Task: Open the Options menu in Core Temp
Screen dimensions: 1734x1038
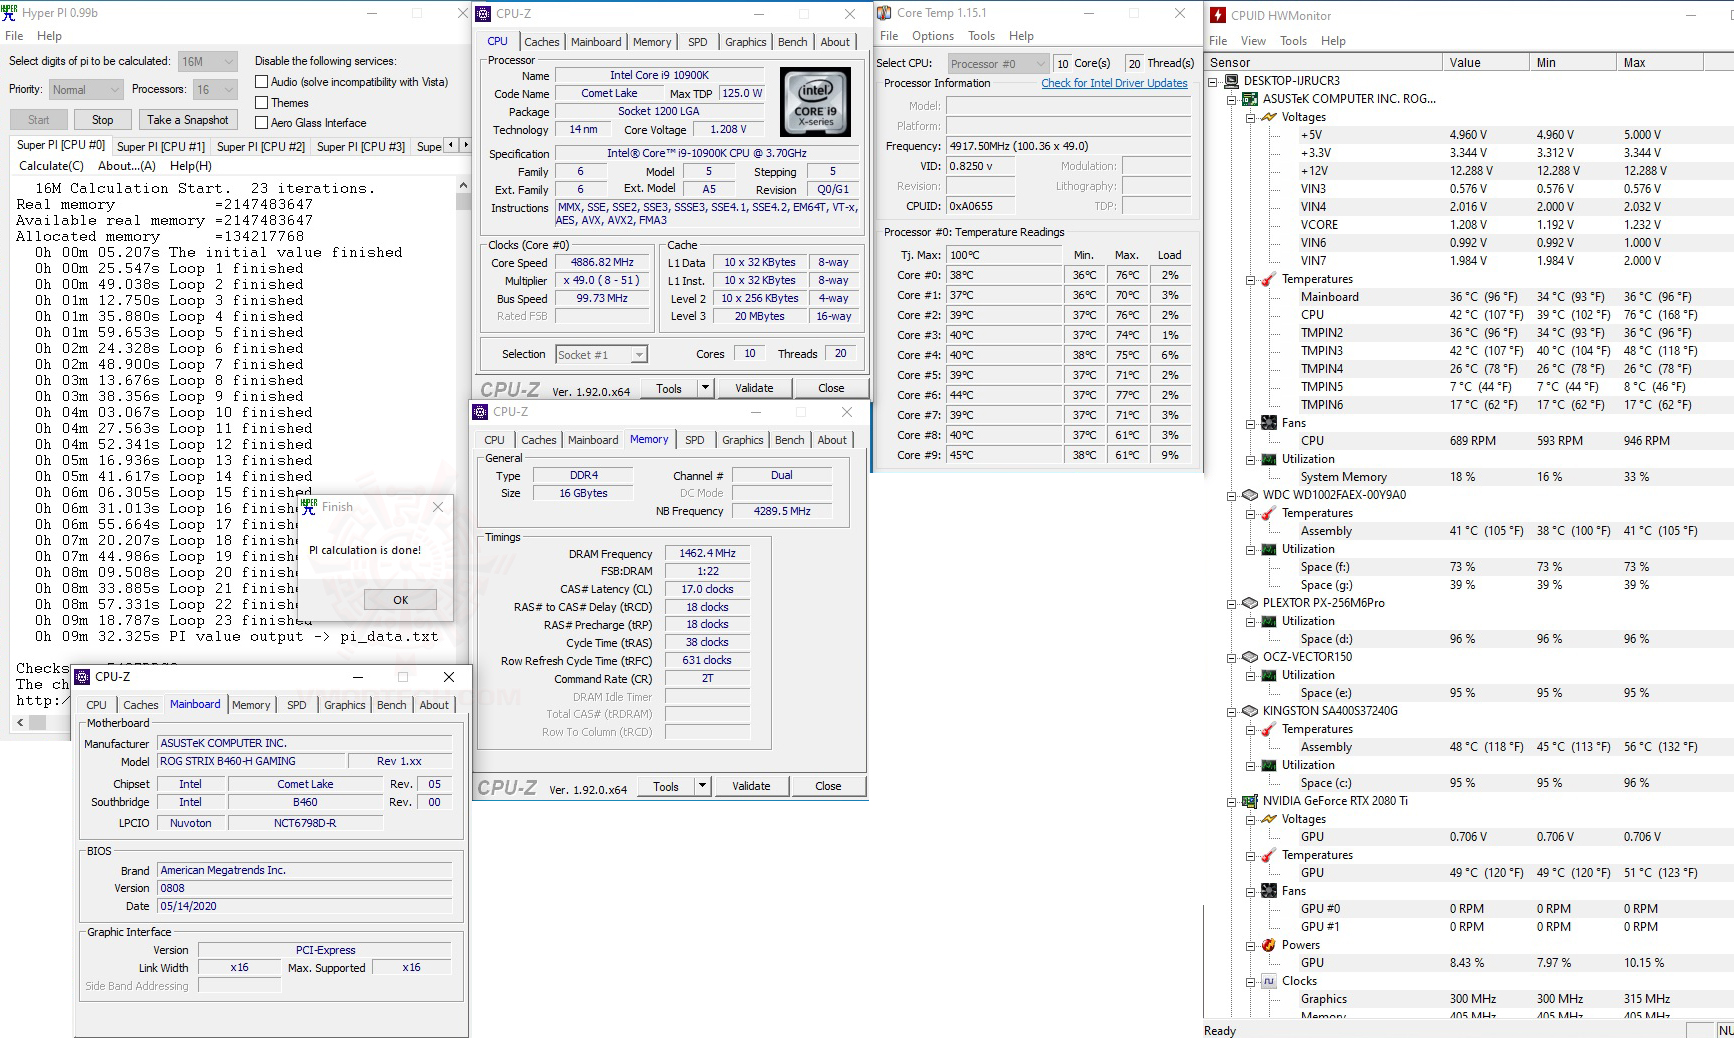Action: [x=932, y=35]
